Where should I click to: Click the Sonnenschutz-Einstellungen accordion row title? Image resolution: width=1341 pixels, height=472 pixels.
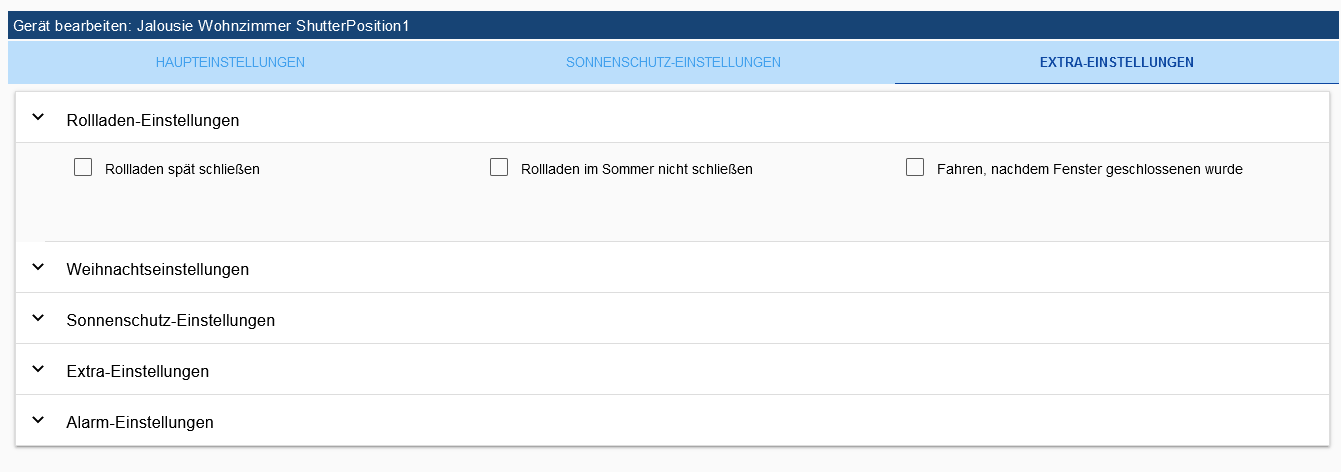pyautogui.click(x=171, y=321)
